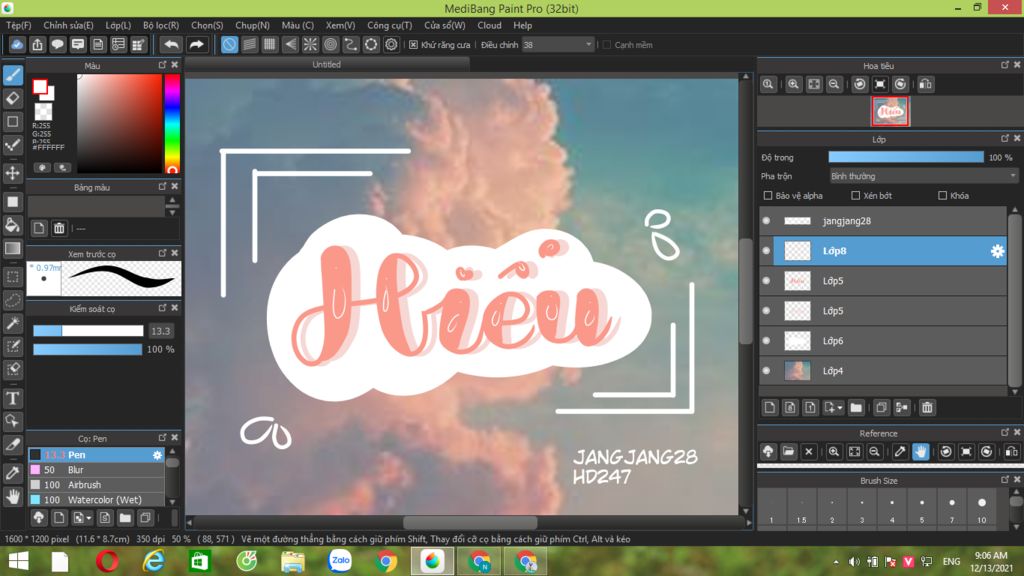The height and width of the screenshot is (576, 1024).
Task: Open Zalo from the taskbar
Action: 340,562
